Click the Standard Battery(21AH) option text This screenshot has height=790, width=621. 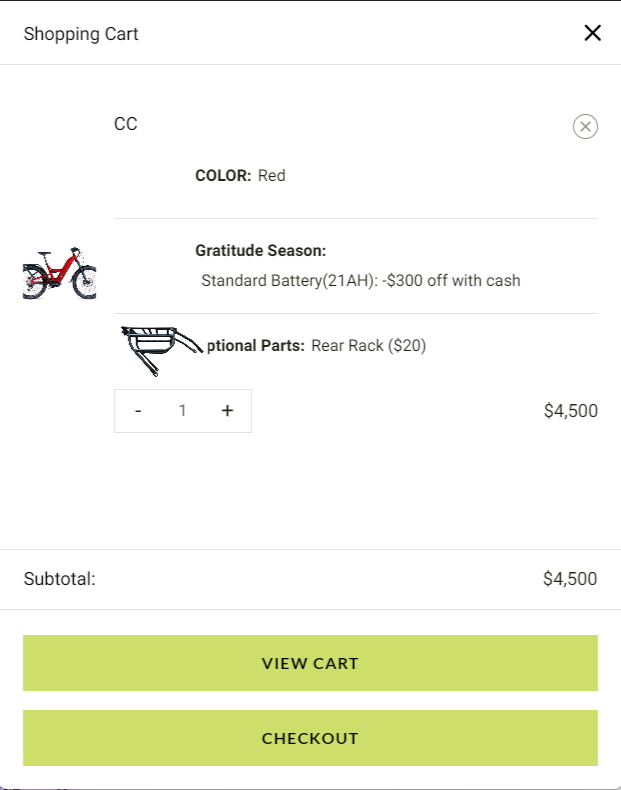click(361, 281)
